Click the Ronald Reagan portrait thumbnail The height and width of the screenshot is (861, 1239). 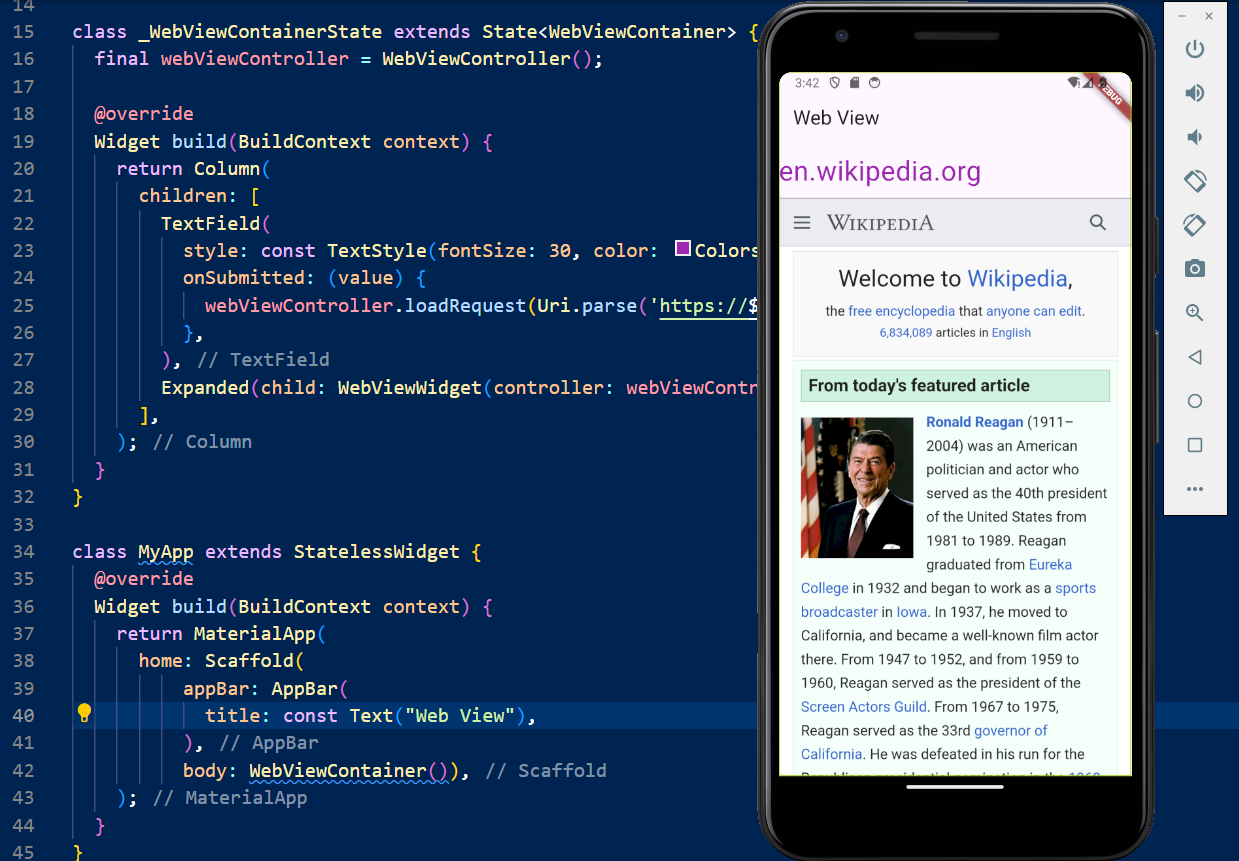tap(857, 487)
